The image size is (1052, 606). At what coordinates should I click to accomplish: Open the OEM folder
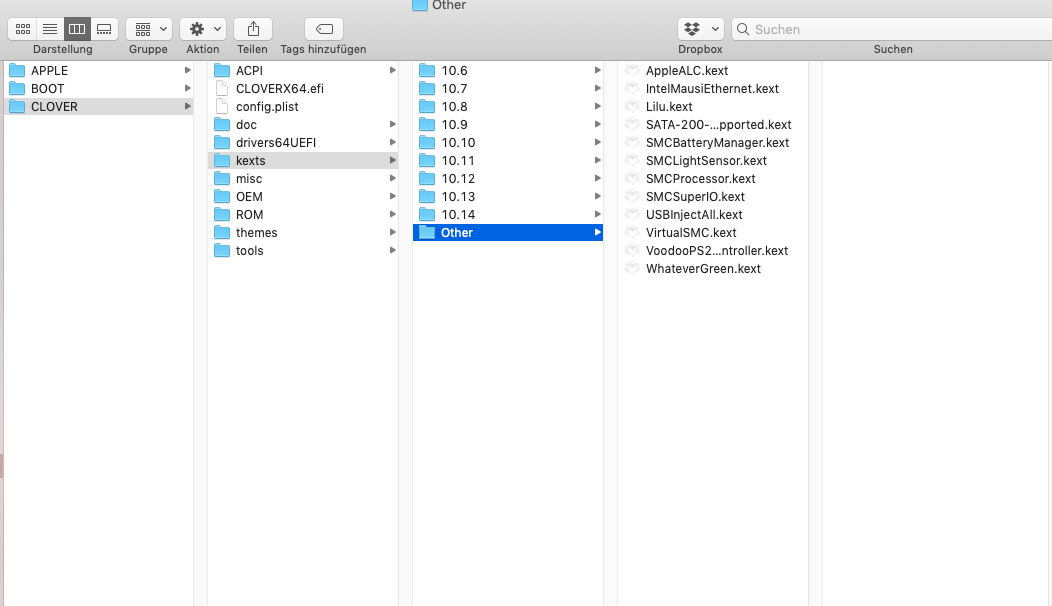point(305,197)
